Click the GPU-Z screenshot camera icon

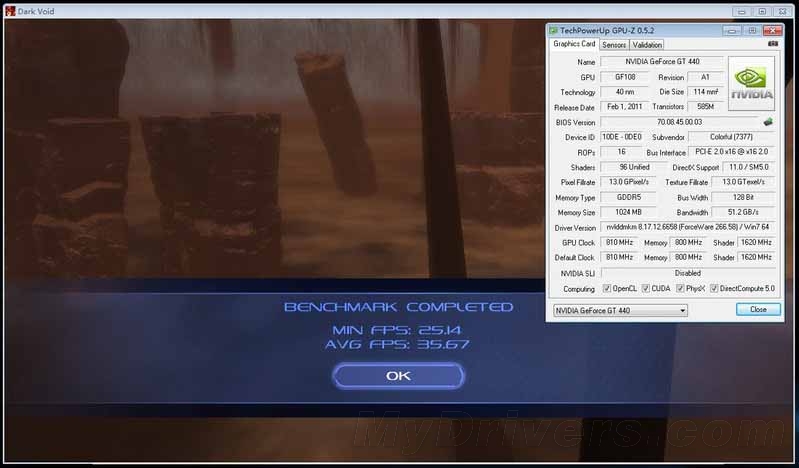(773, 44)
